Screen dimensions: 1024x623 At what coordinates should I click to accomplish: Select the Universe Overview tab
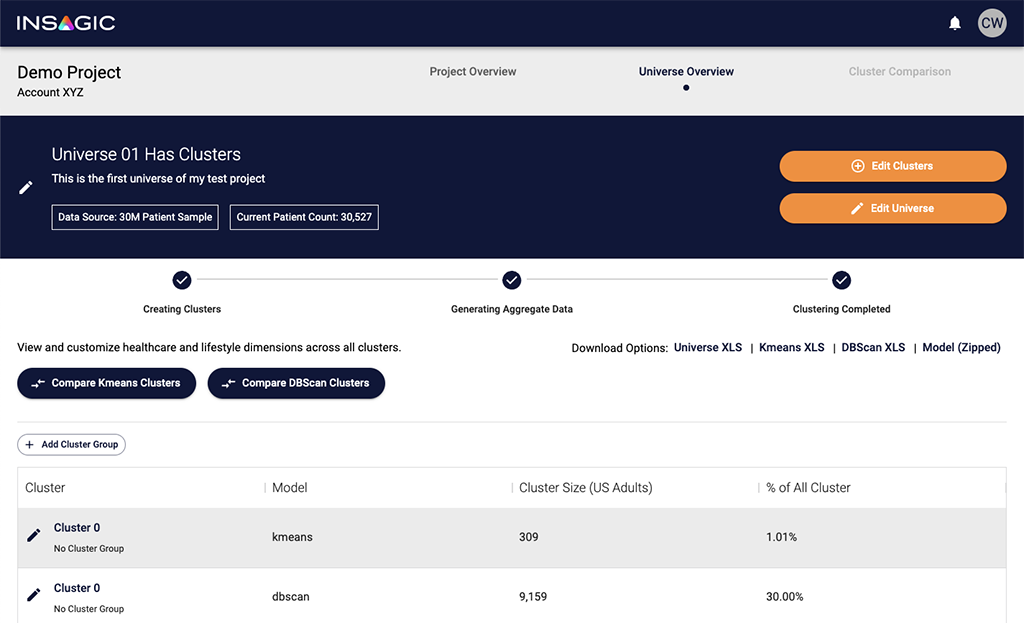(686, 72)
